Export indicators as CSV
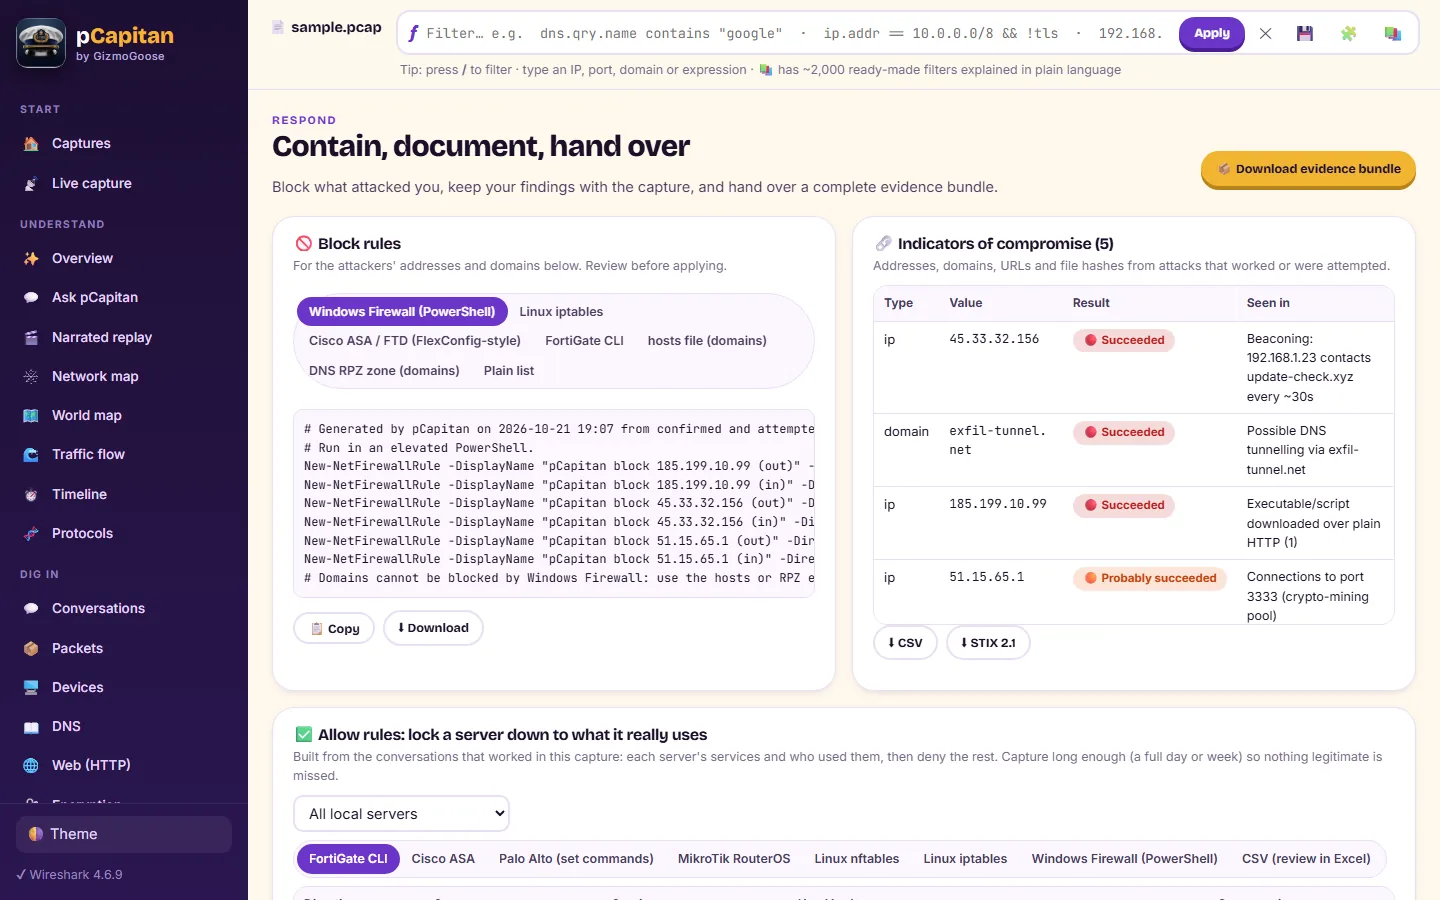Viewport: 1440px width, 900px height. tap(905, 643)
